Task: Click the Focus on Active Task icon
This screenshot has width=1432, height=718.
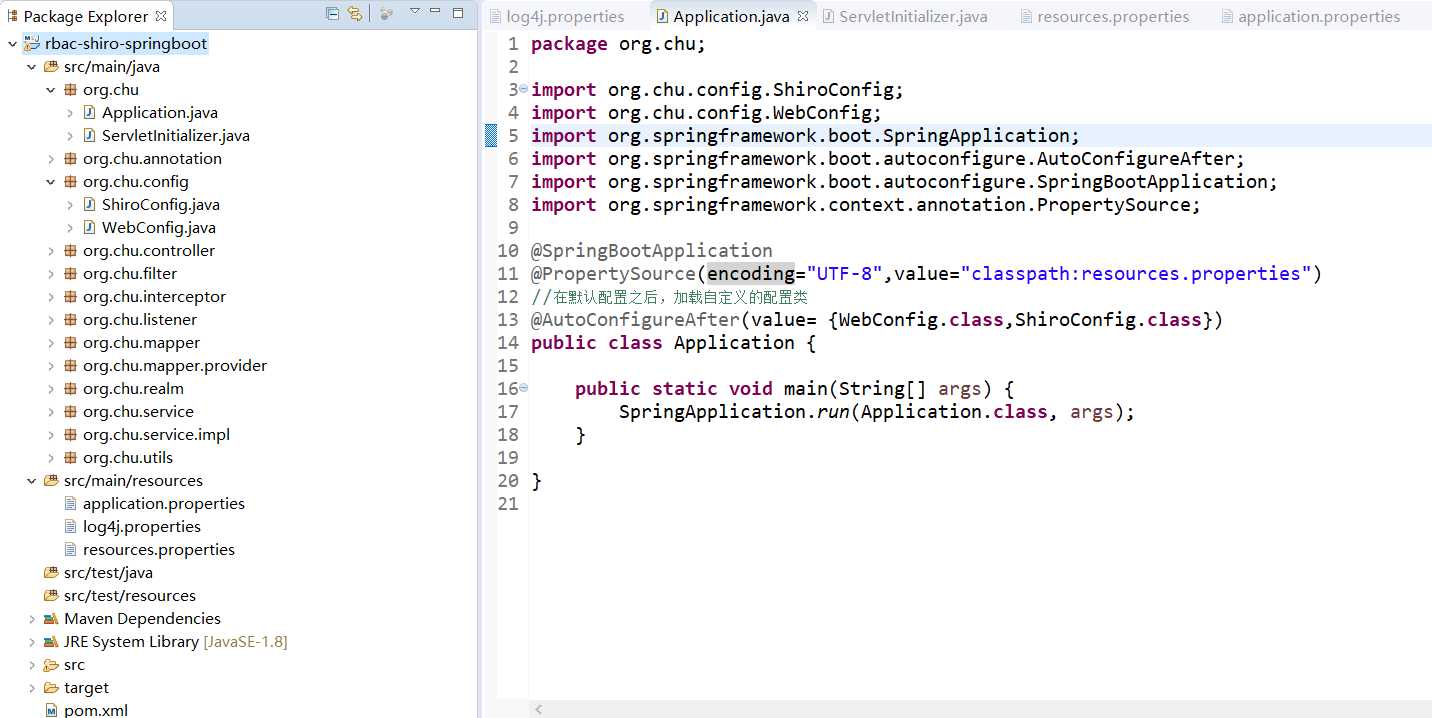Action: pyautogui.click(x=387, y=13)
